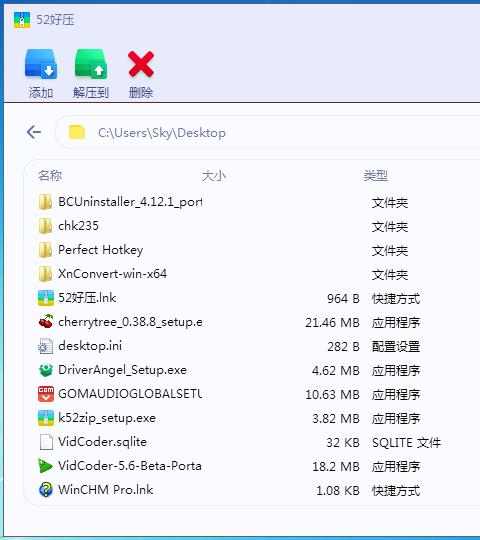Screen dimensions: 480x540
Task: Click the 52好压 app logo in title bar
Action: point(22,20)
